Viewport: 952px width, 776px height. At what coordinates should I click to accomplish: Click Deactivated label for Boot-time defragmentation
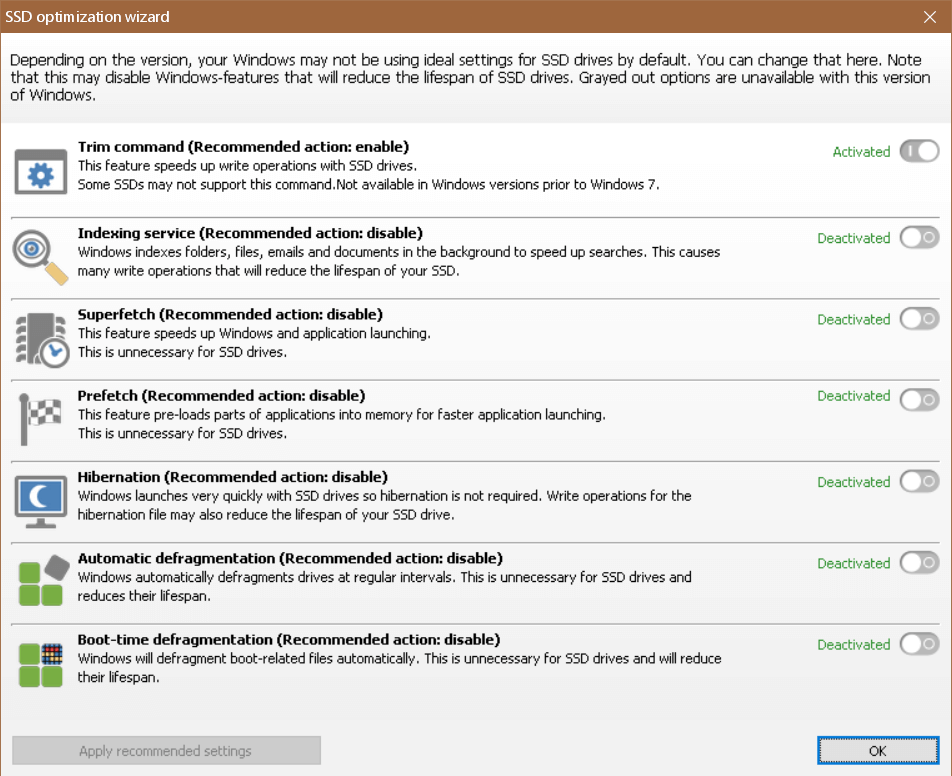click(x=854, y=645)
